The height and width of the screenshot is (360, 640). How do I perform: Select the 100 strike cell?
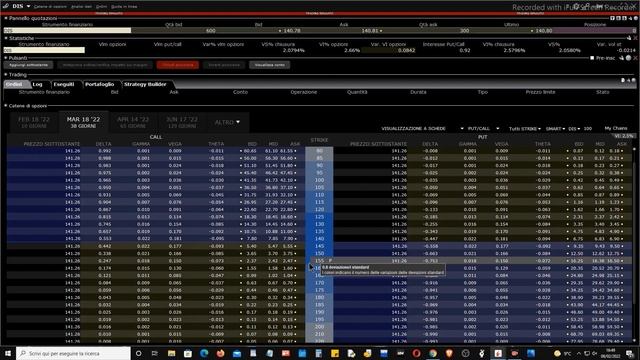point(319,180)
